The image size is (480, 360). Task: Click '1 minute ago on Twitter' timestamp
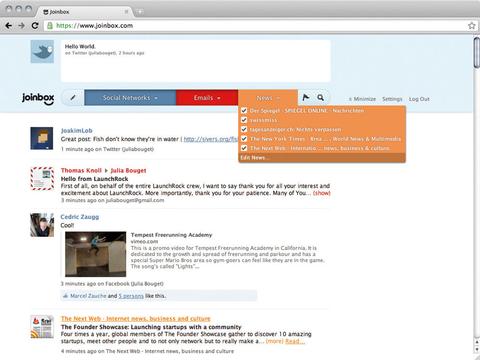pos(107,149)
